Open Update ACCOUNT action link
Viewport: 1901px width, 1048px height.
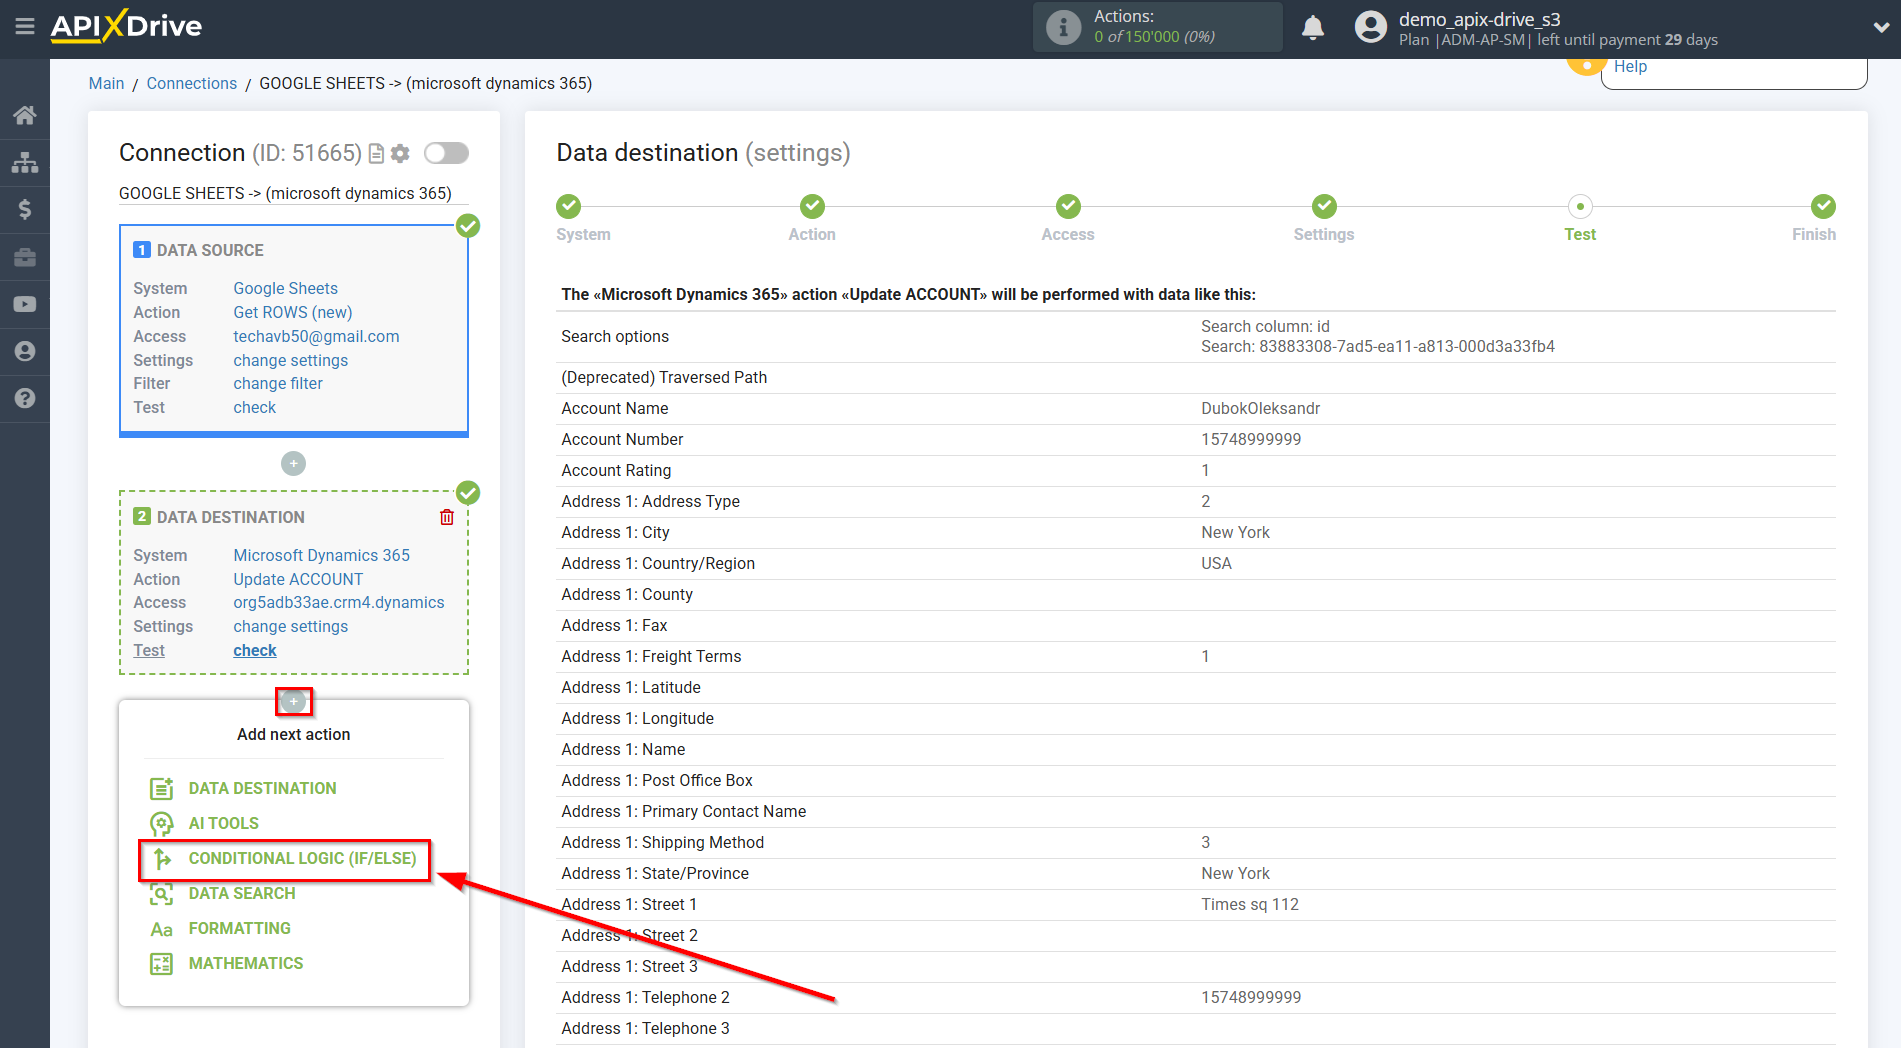click(x=298, y=579)
